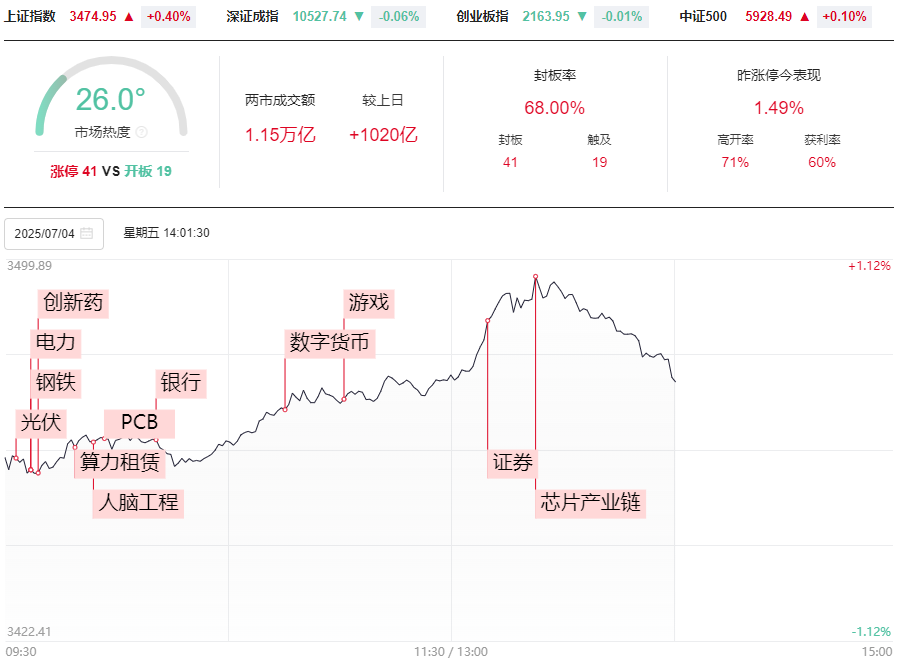
Task: Click the 数字货币 sector label on chart
Action: pyautogui.click(x=329, y=343)
